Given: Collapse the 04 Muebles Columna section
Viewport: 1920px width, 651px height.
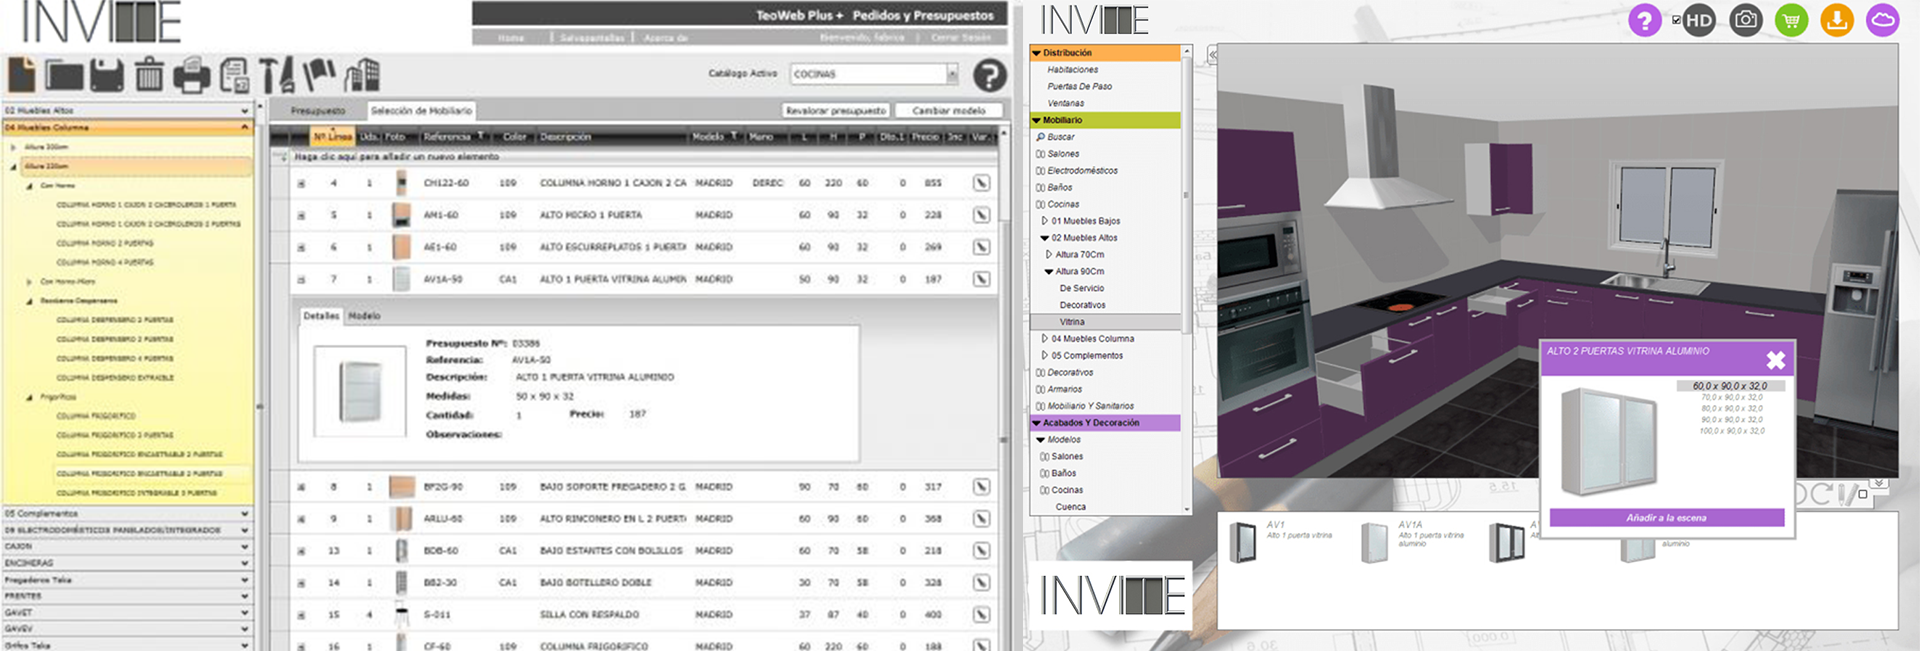Looking at the screenshot, I should [x=126, y=127].
